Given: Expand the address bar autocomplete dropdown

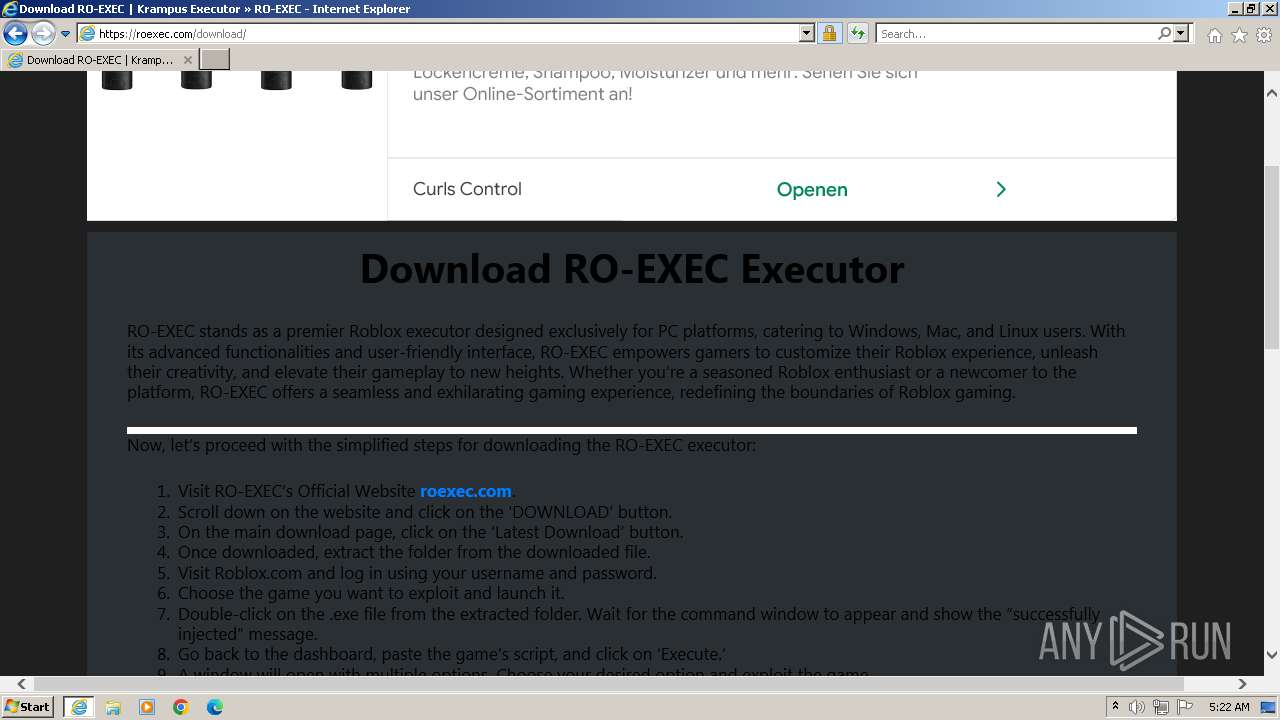Looking at the screenshot, I should click(x=807, y=33).
